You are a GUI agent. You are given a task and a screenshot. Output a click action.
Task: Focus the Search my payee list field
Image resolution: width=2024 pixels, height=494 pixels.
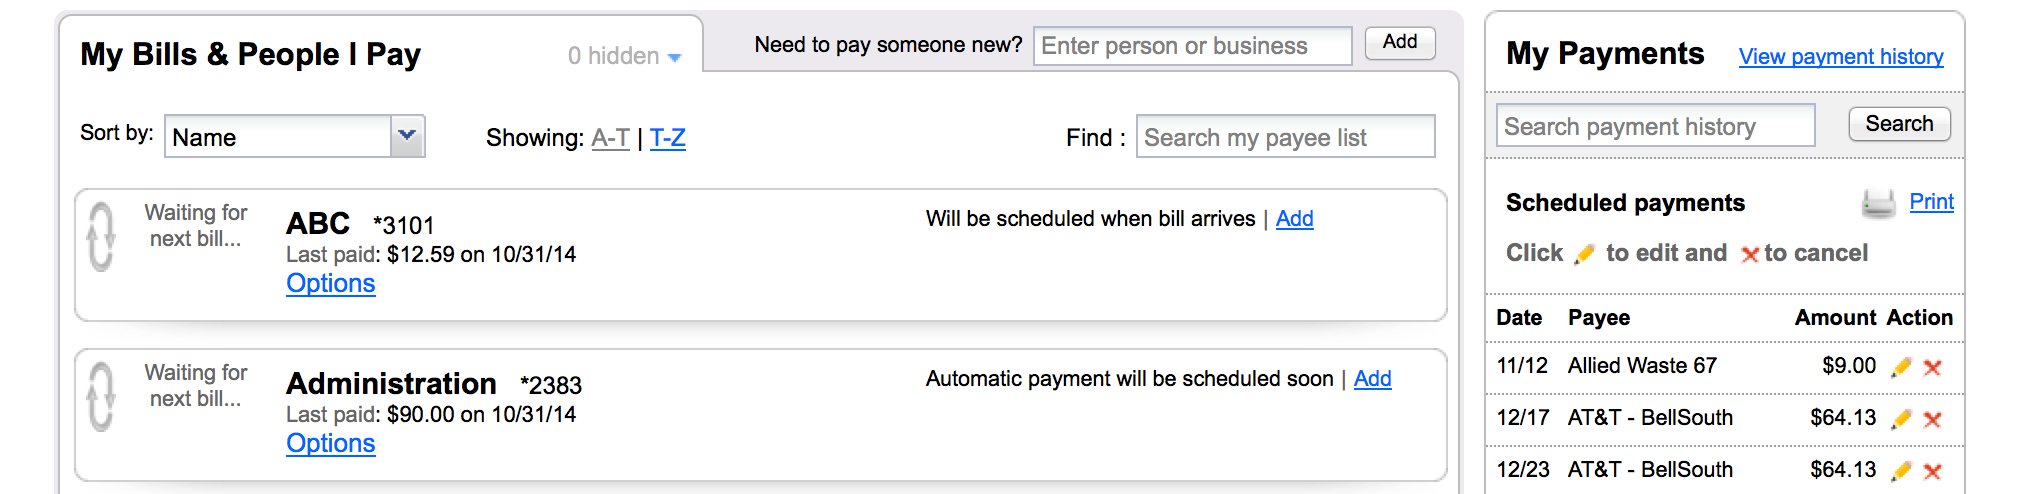pos(1285,137)
